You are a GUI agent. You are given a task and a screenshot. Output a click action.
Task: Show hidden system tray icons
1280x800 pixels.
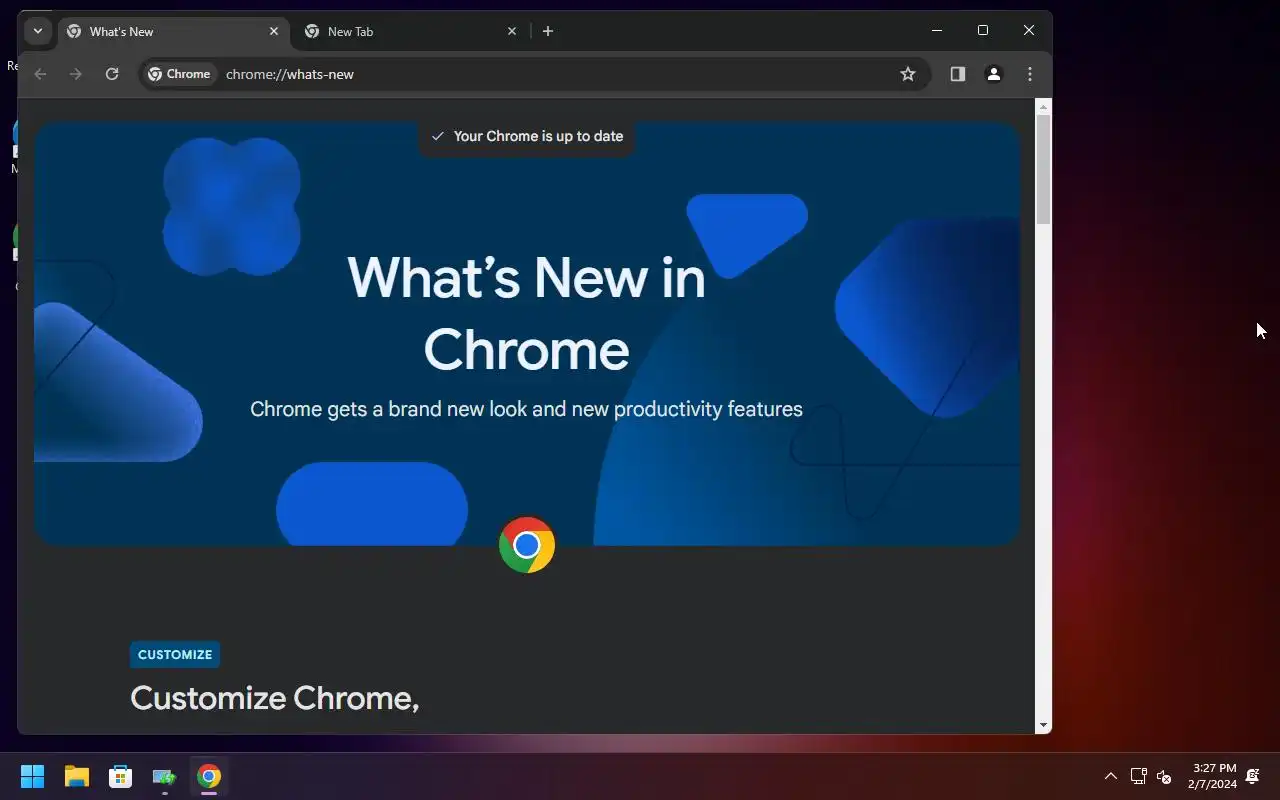(1110, 776)
